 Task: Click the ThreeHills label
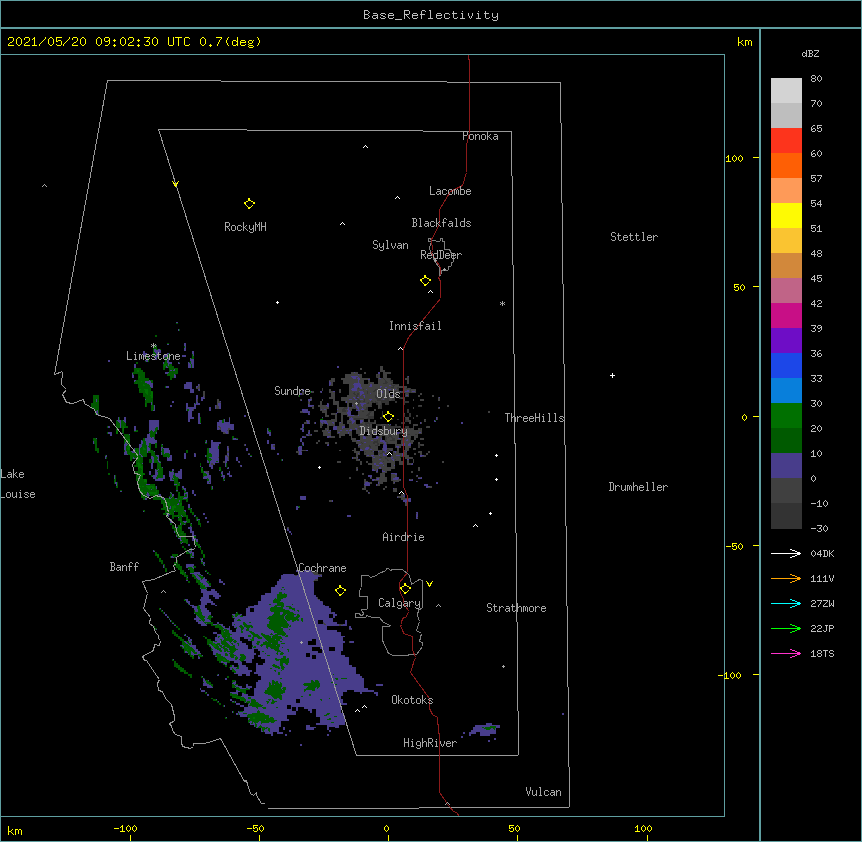534,418
